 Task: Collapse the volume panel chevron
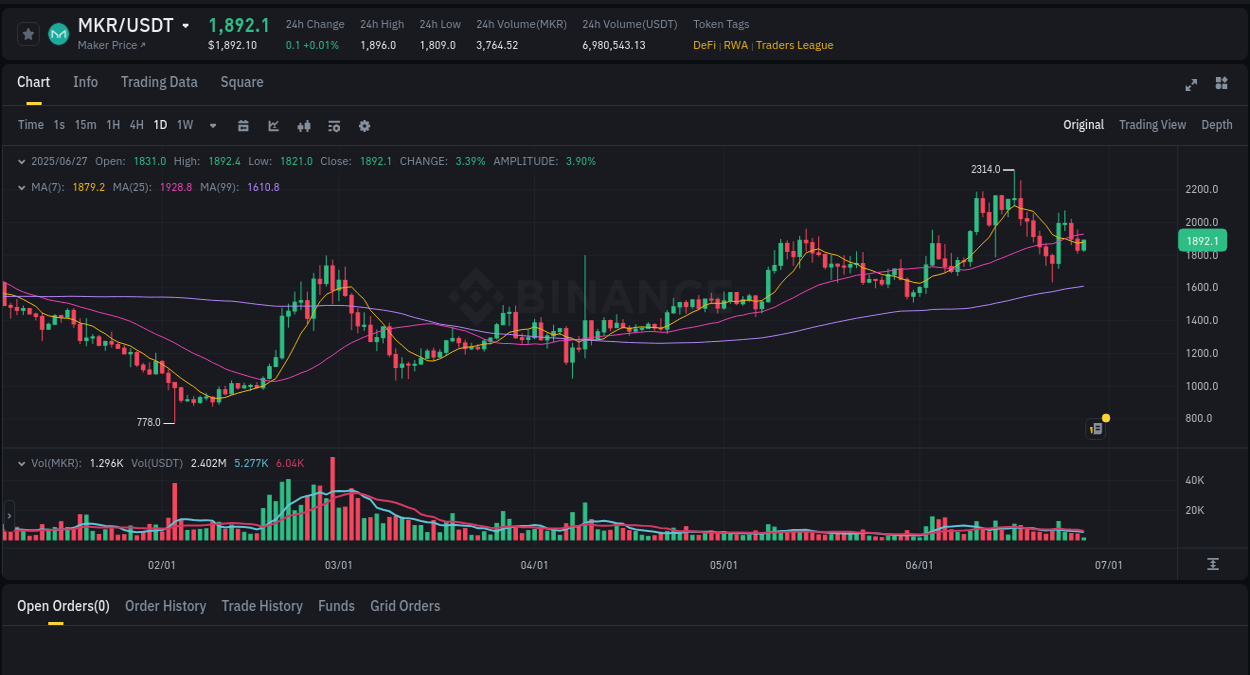[22, 464]
